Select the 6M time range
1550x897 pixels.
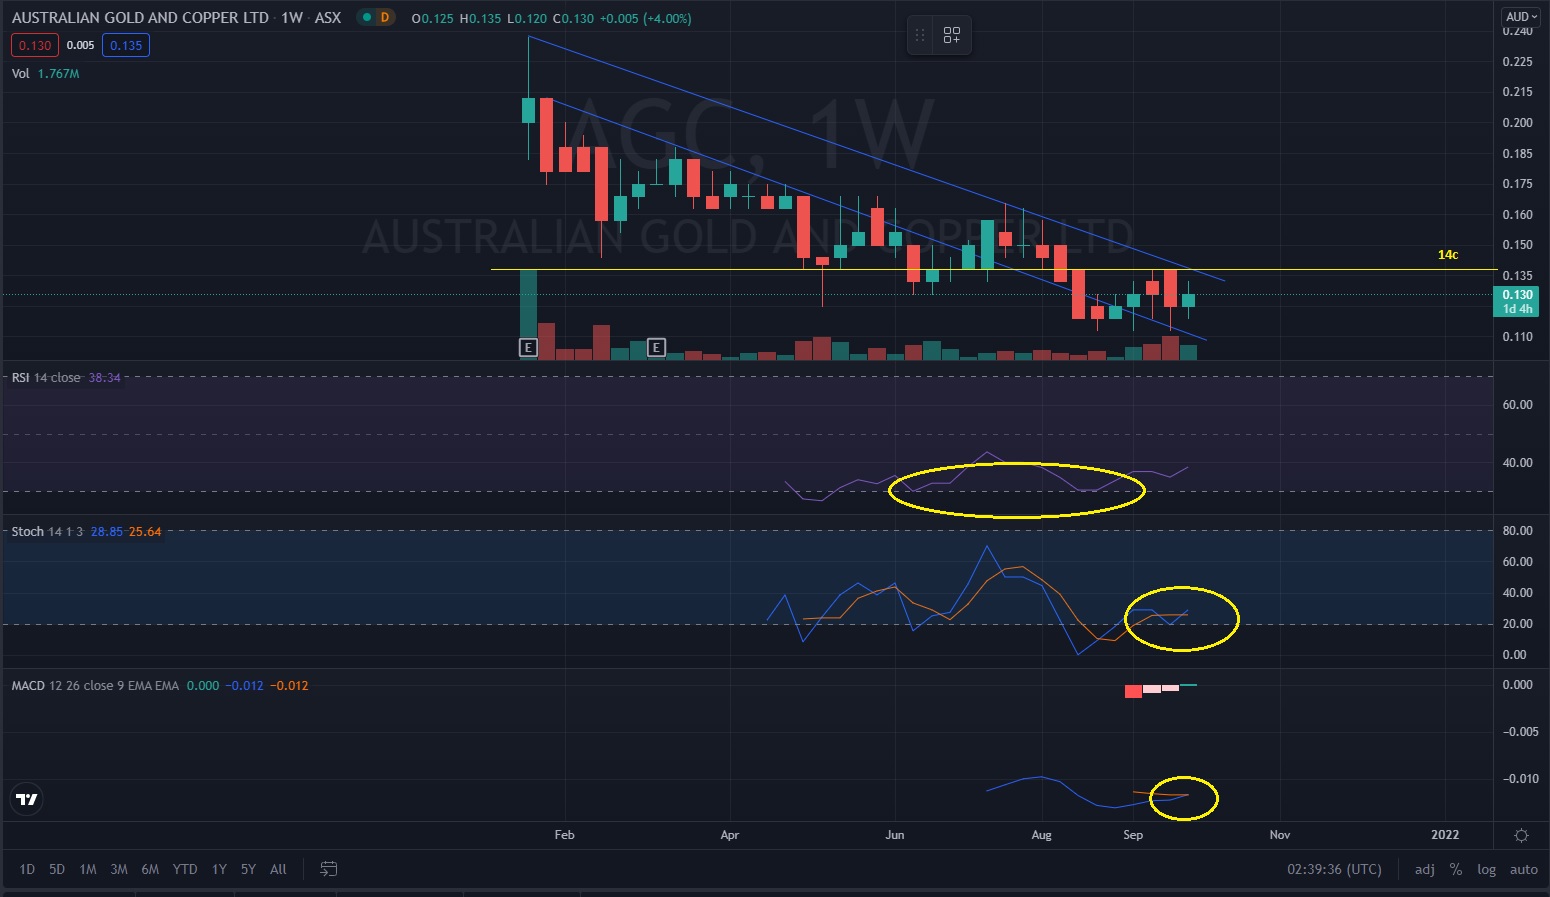[150, 869]
